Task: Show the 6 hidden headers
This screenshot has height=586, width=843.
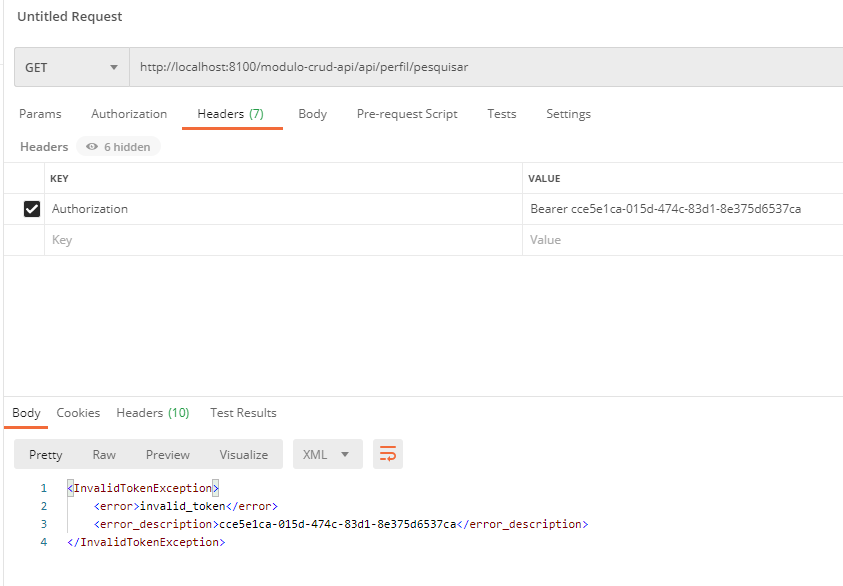Action: click(118, 147)
